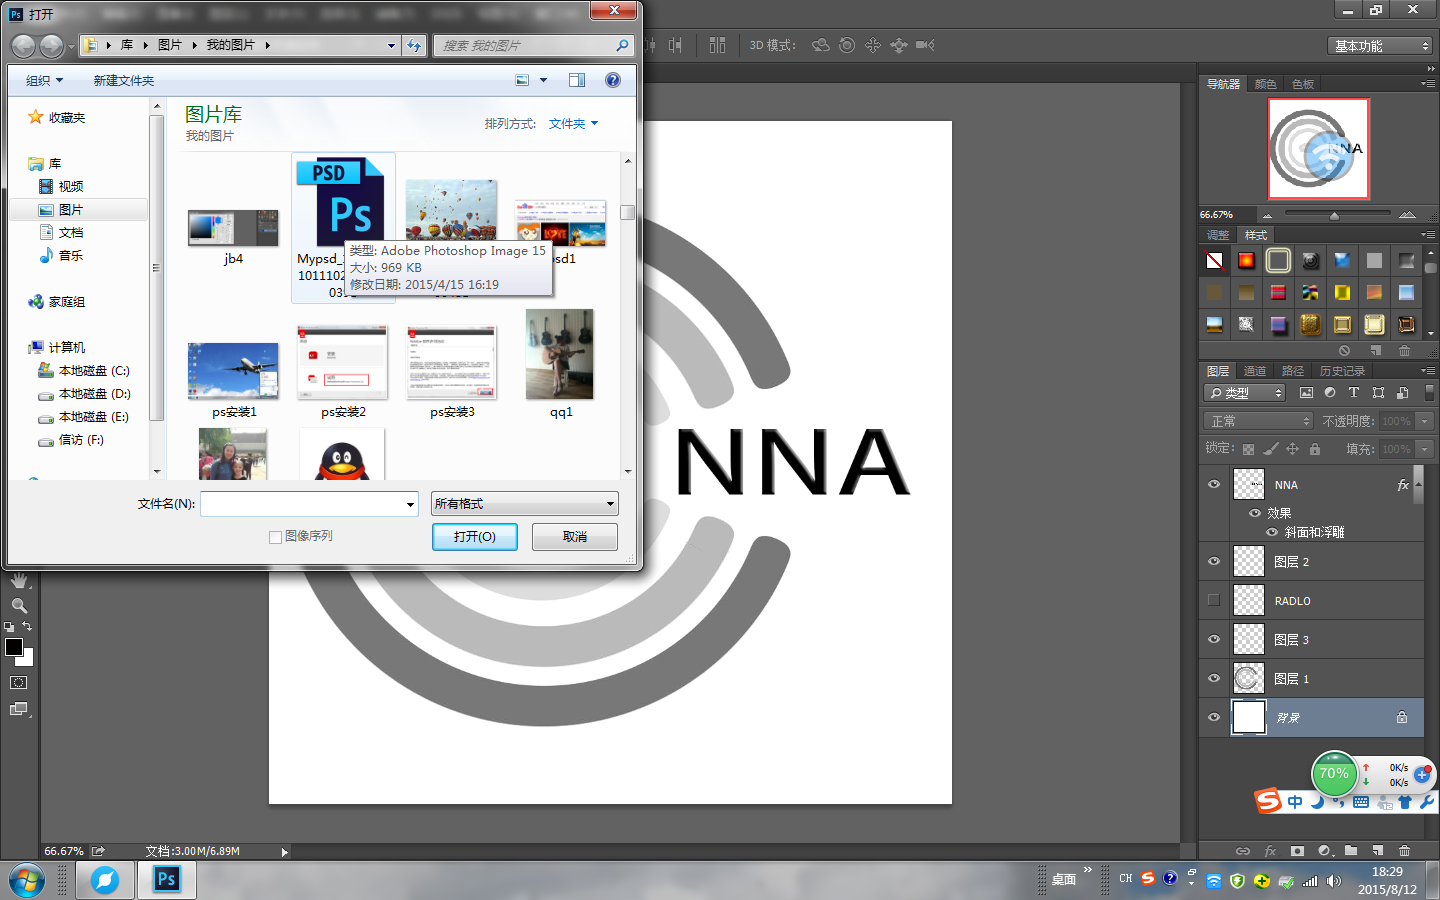Click 新建文件夹 in dialog toolbar

pyautogui.click(x=124, y=81)
